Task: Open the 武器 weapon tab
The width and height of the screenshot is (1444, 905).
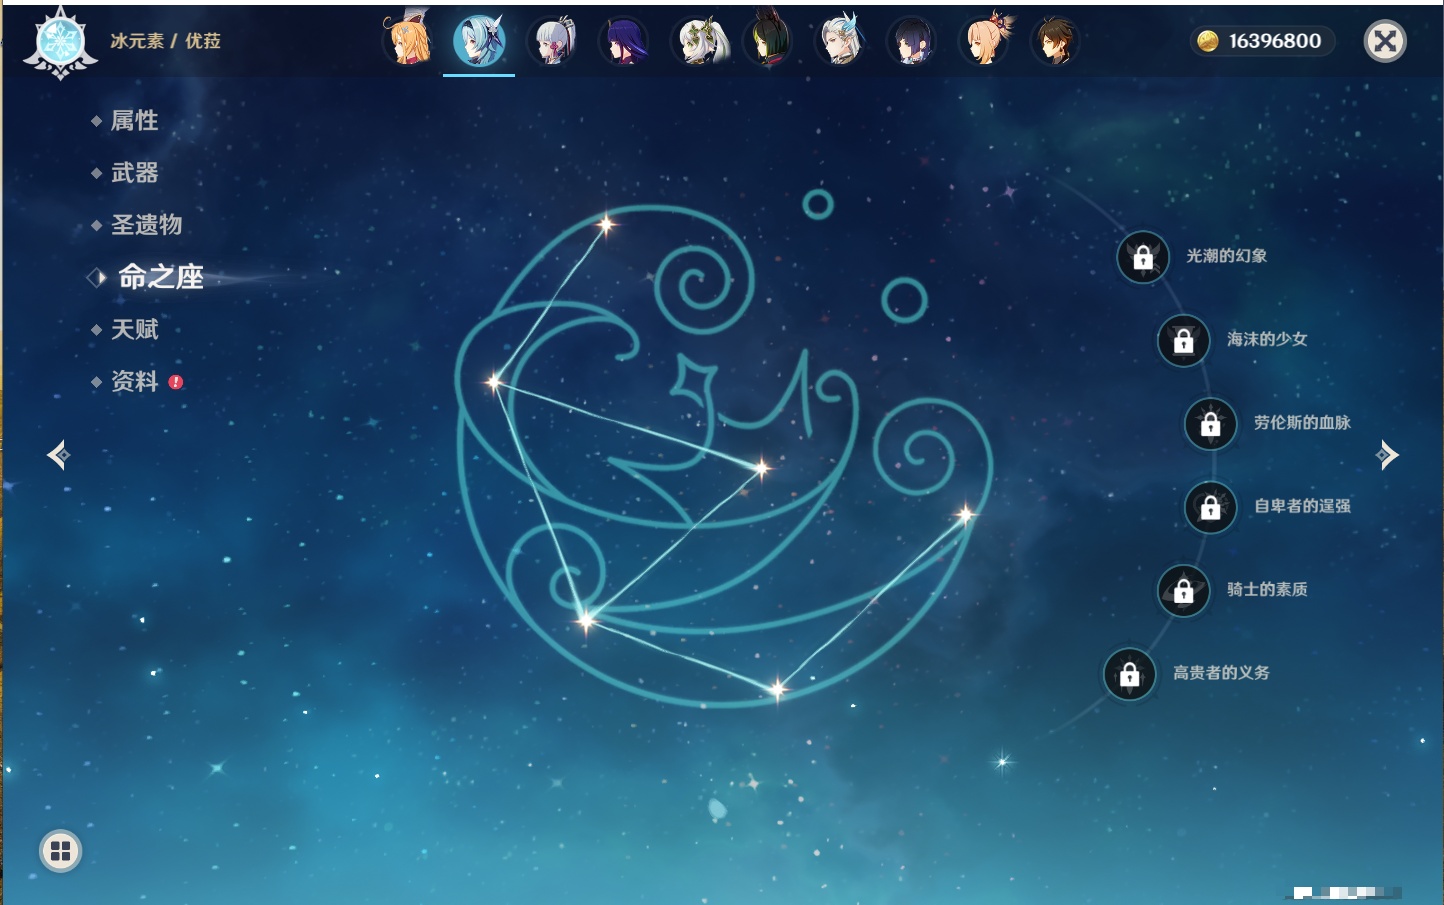Action: point(134,173)
